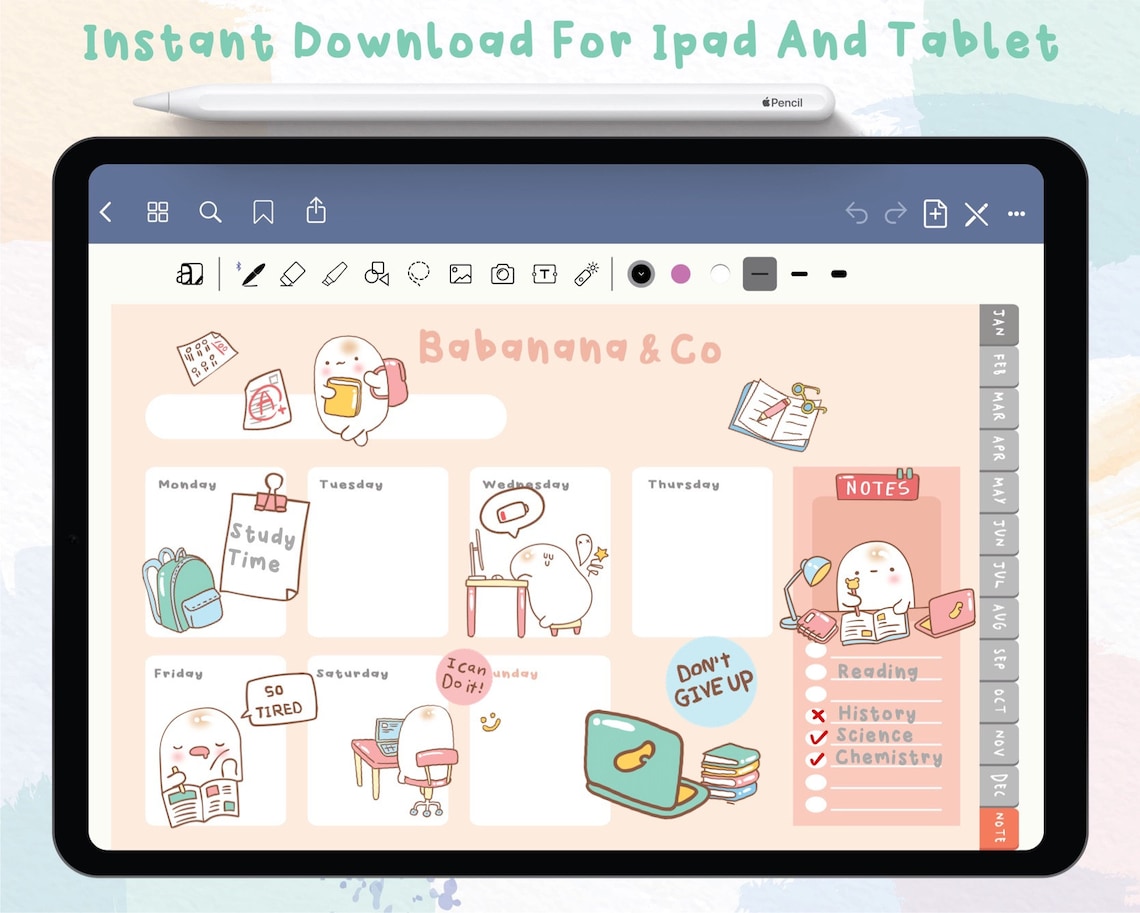The height and width of the screenshot is (913, 1140).
Task: Check the empty circle beside Reading
Action: [x=816, y=671]
